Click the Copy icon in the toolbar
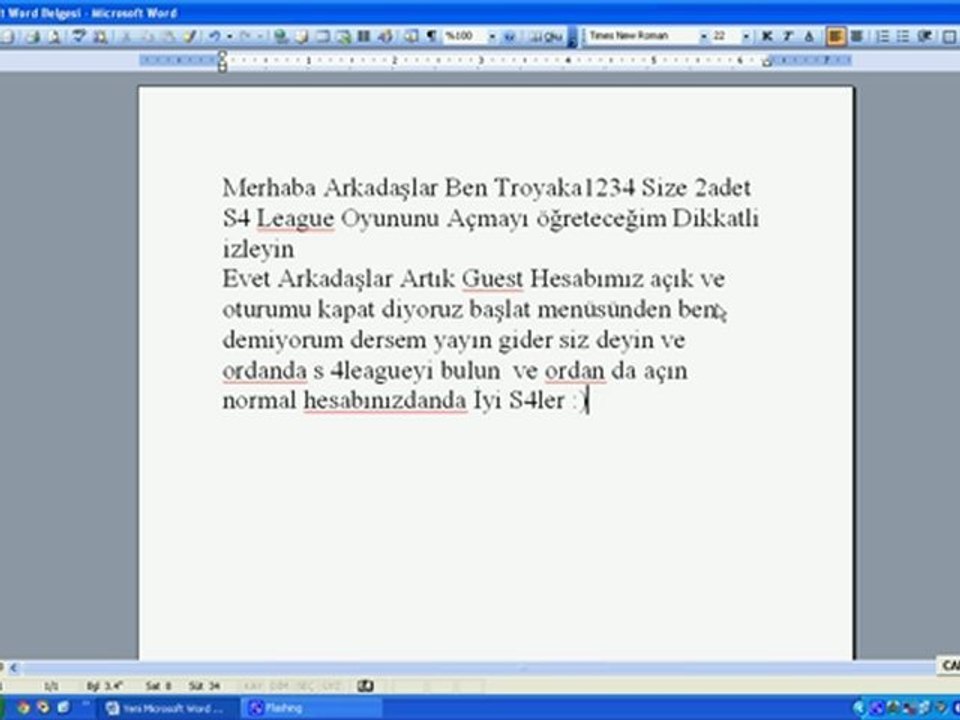This screenshot has height=720, width=960. (147, 37)
